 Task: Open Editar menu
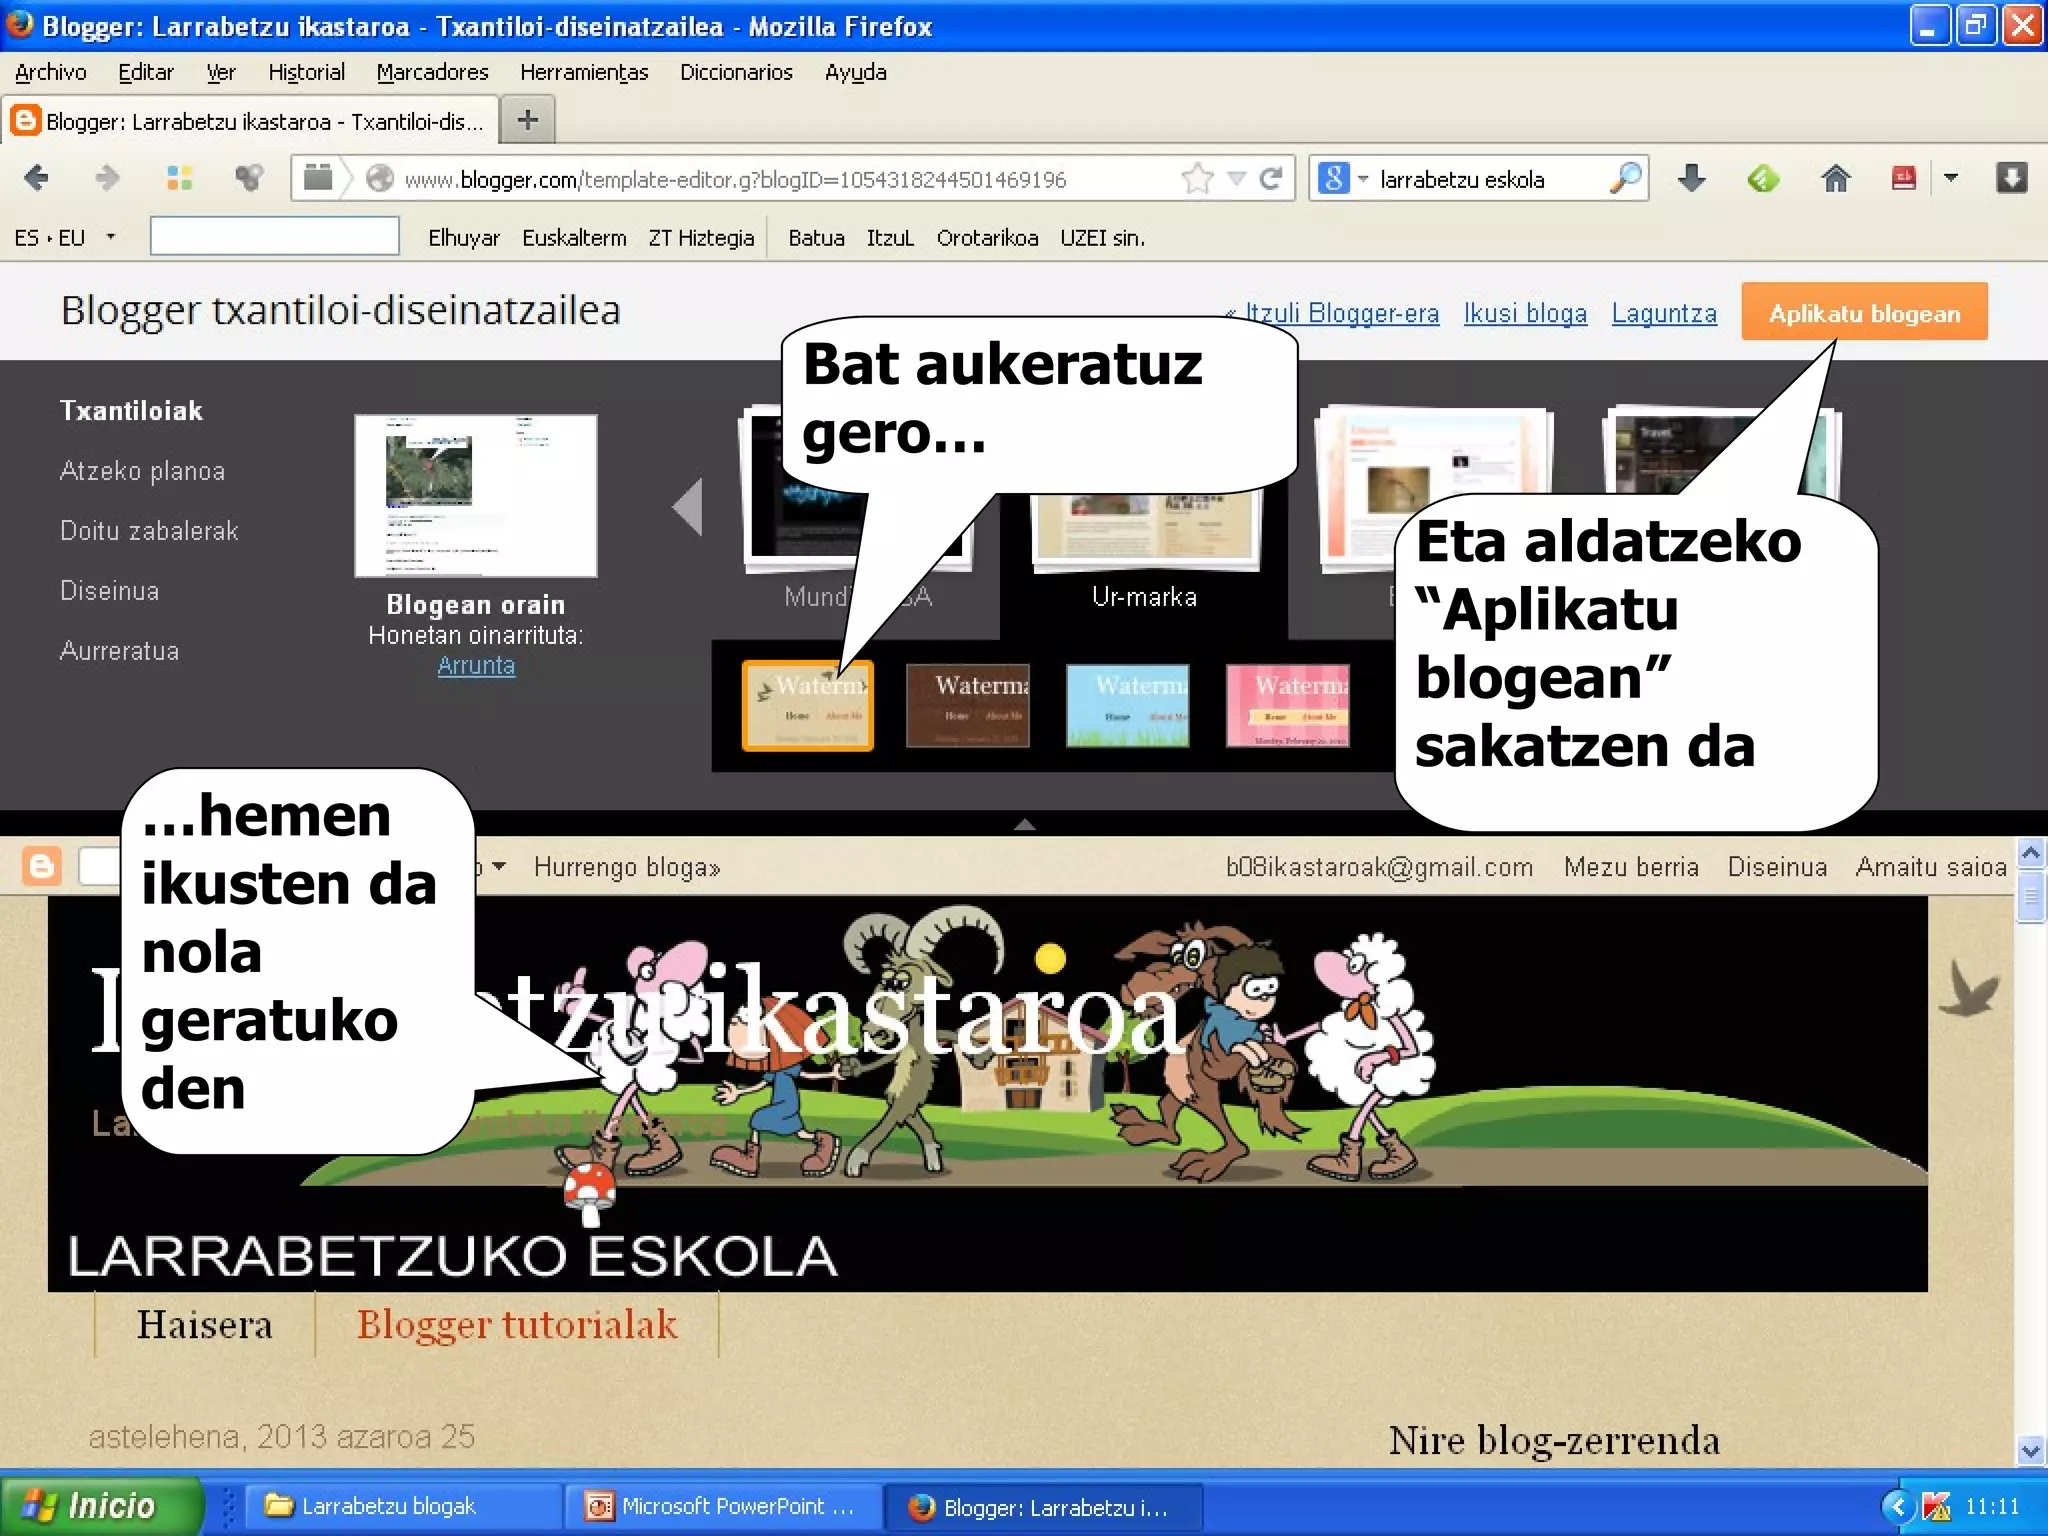click(146, 72)
